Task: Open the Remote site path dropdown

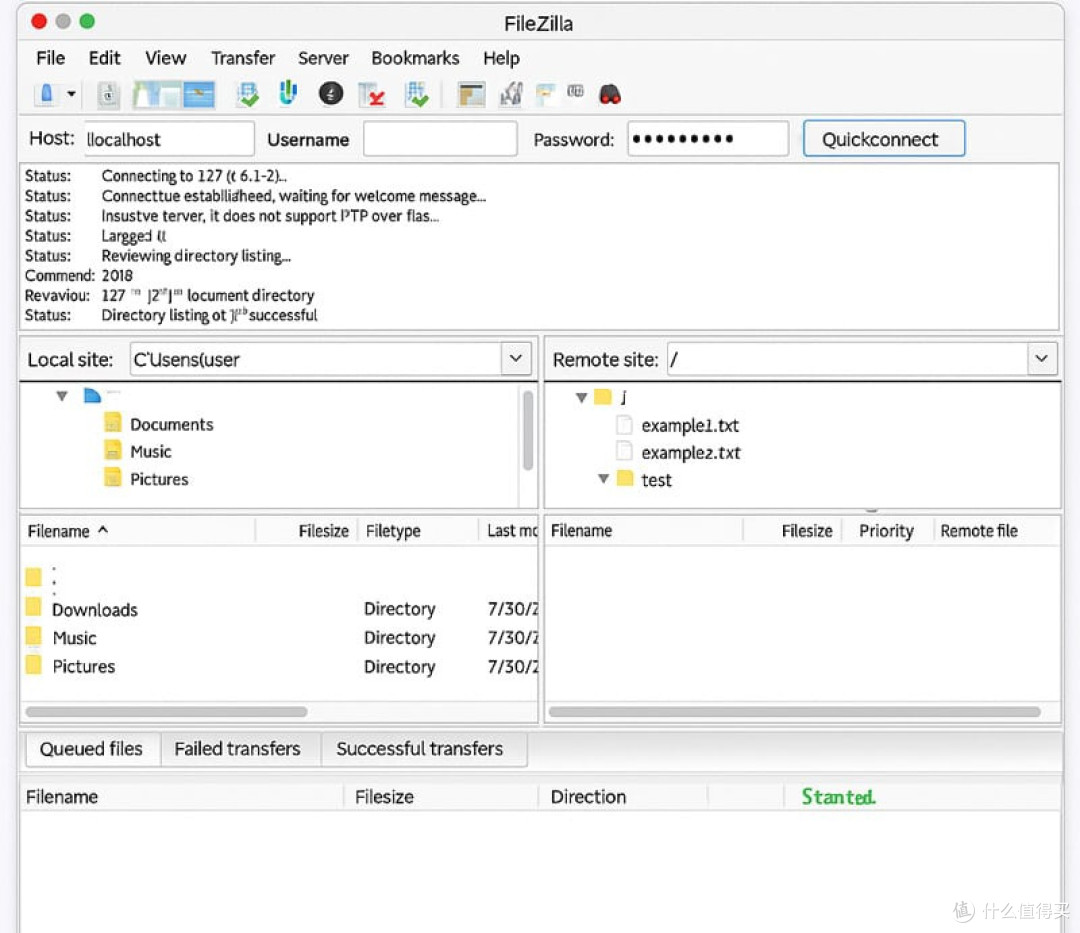Action: coord(1041,359)
